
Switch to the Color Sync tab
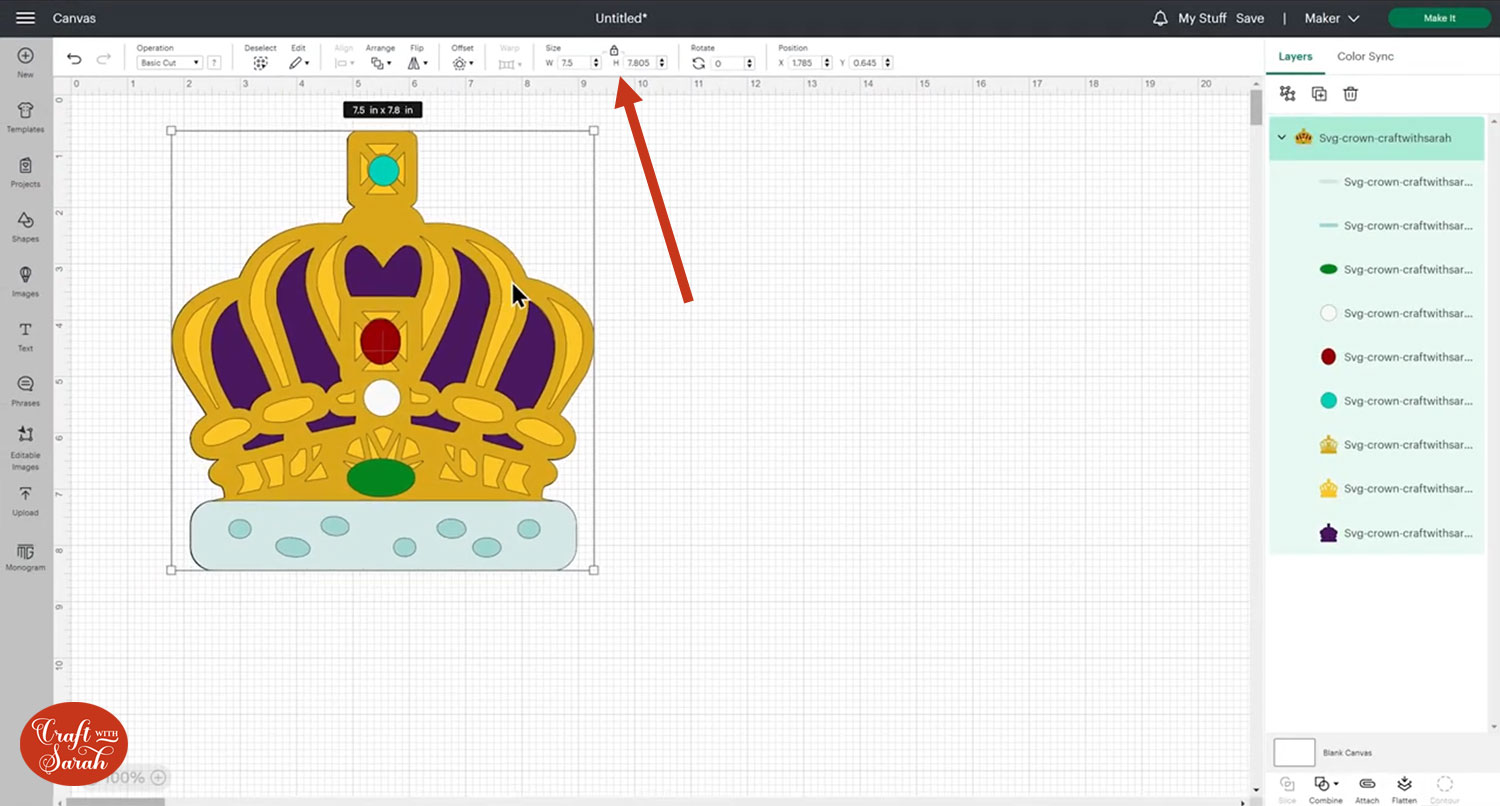(x=1365, y=57)
